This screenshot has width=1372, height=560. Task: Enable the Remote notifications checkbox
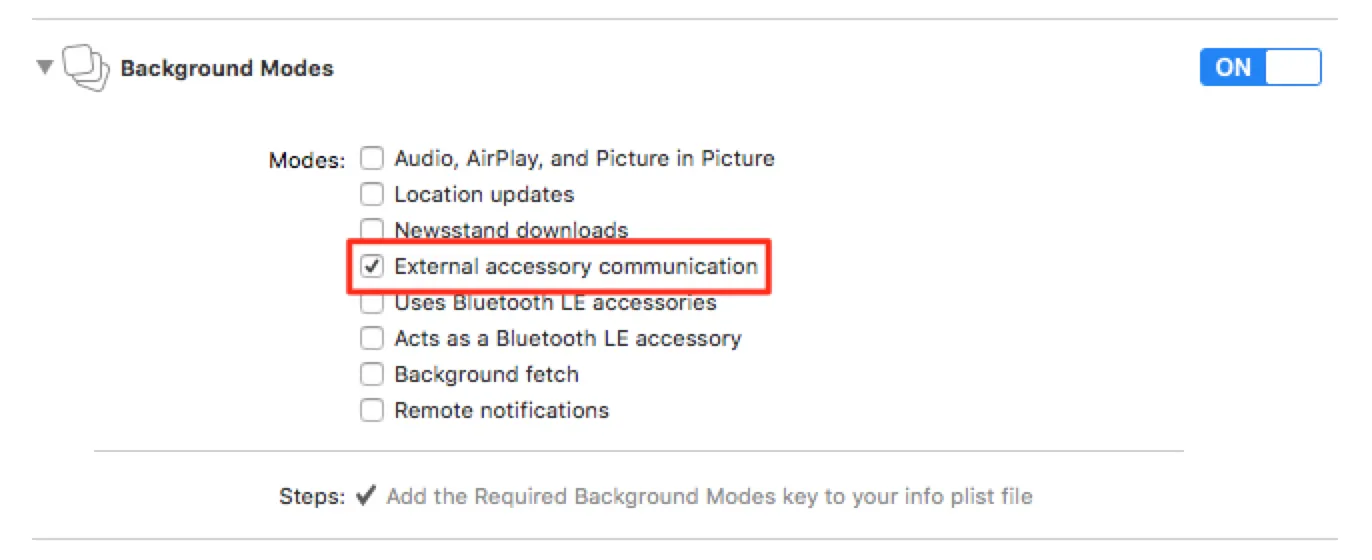(x=372, y=410)
